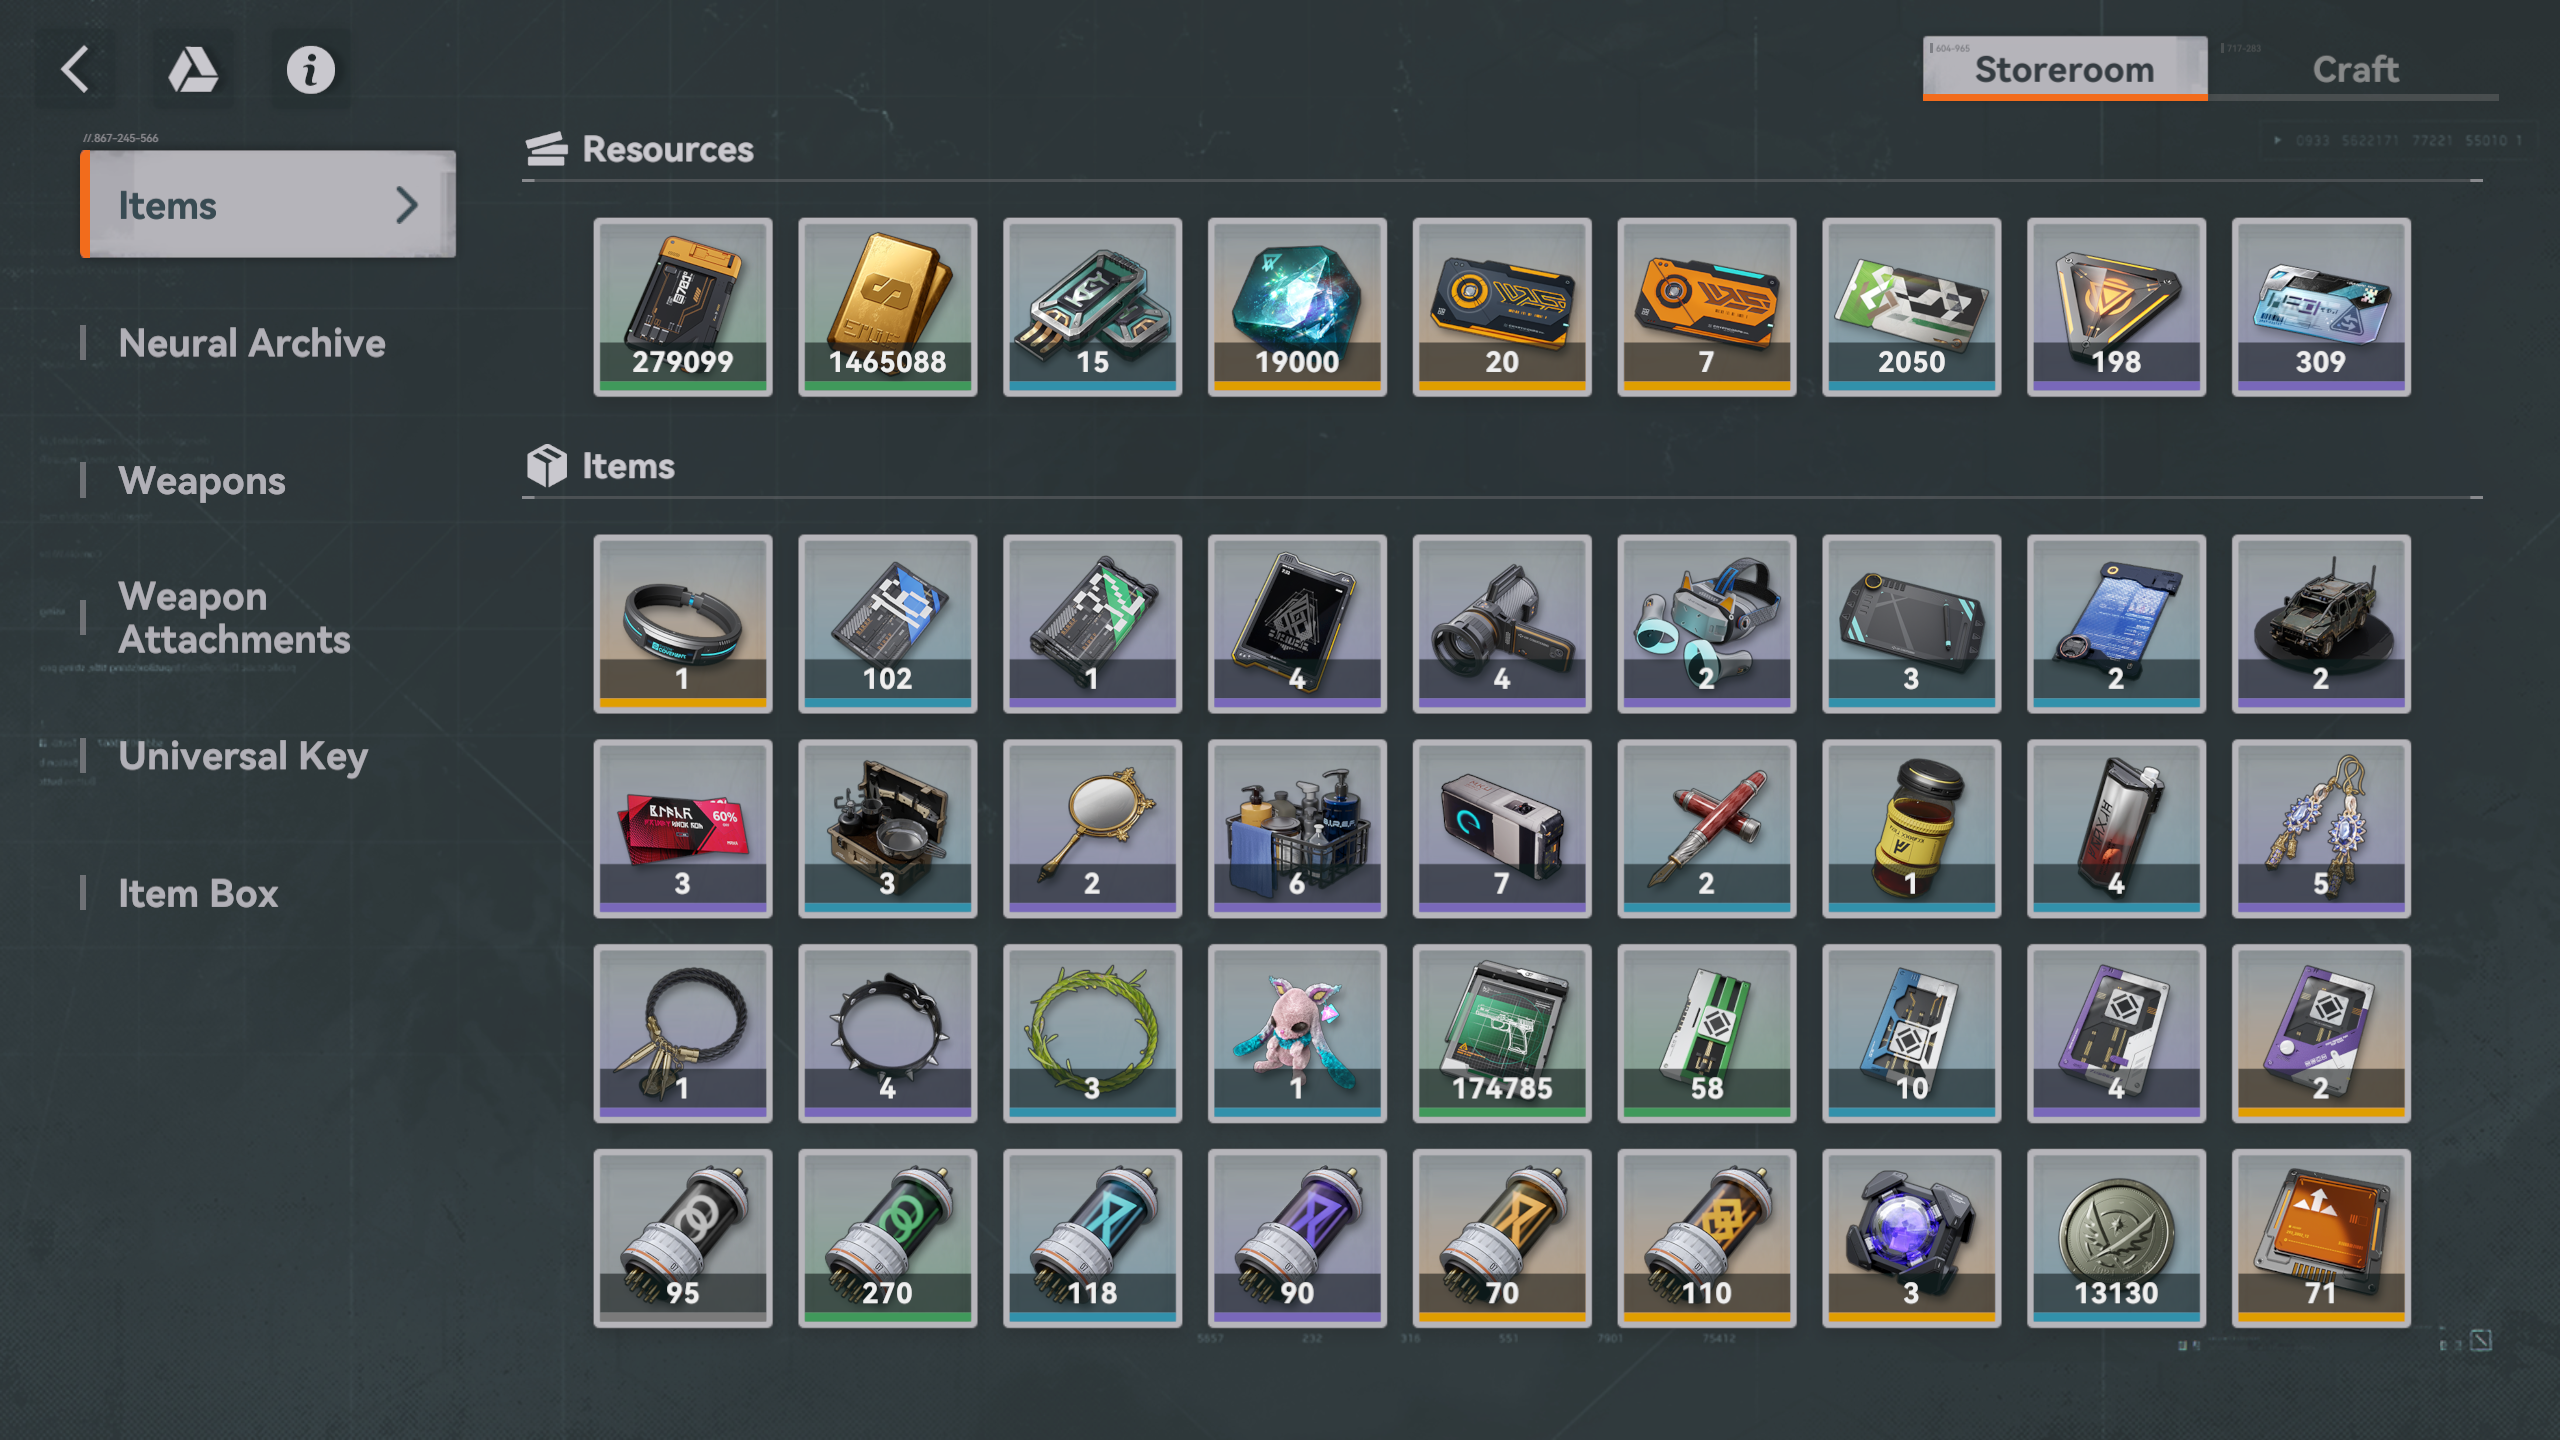Open the Item Box category

(x=198, y=893)
